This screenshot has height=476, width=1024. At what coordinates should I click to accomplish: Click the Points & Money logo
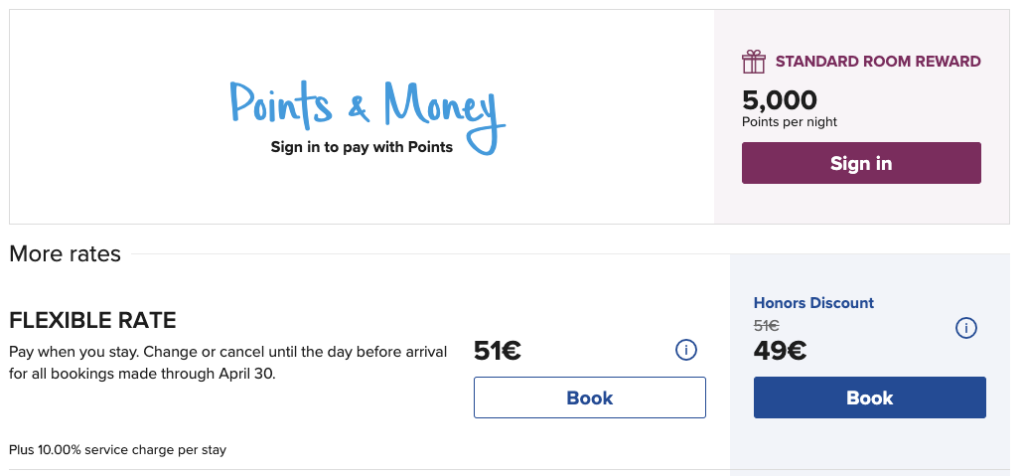(366, 107)
